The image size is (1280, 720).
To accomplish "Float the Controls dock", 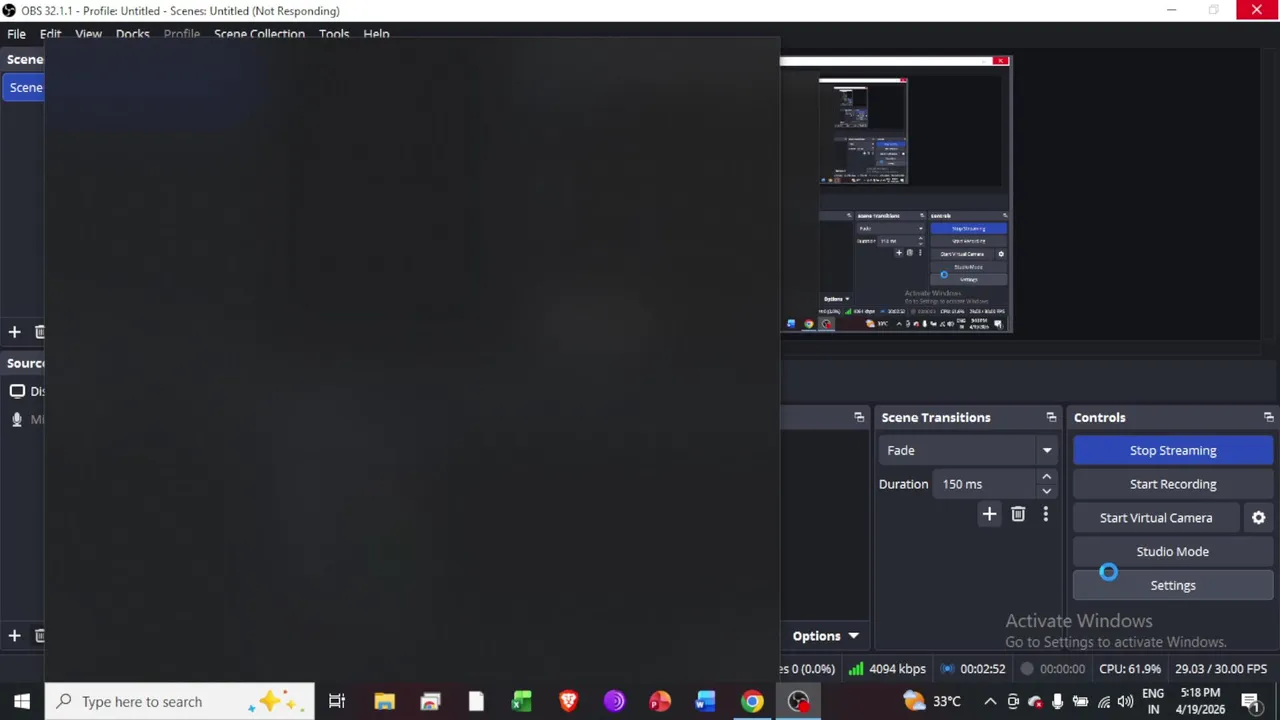I will (x=1268, y=418).
